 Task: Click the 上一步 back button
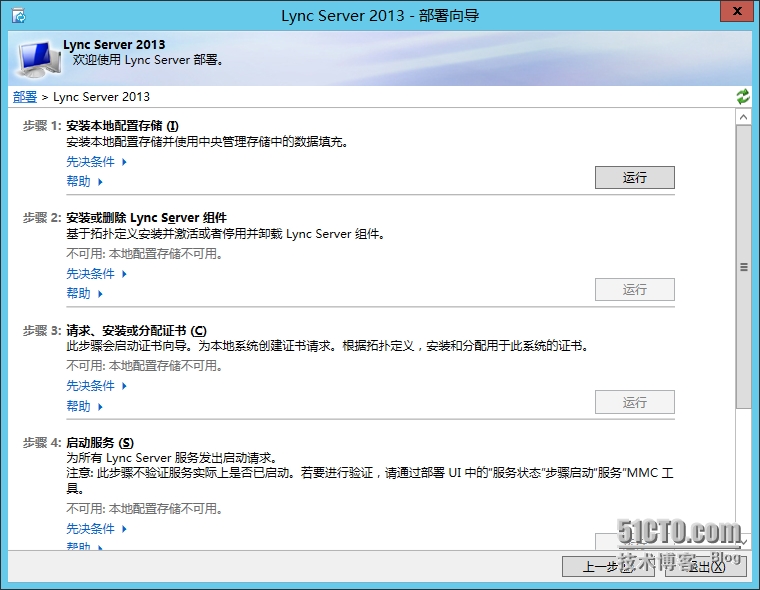[608, 566]
